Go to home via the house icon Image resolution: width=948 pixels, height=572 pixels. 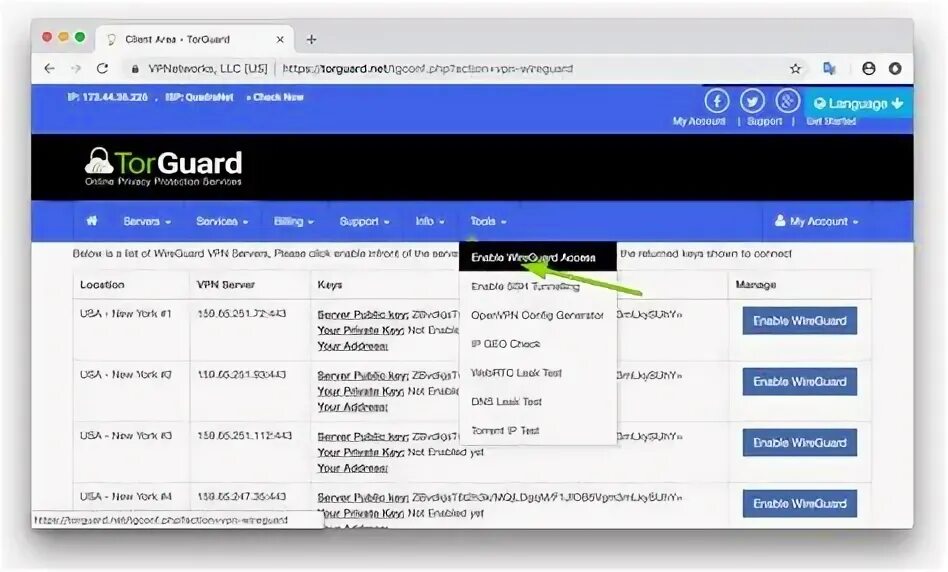pos(92,221)
